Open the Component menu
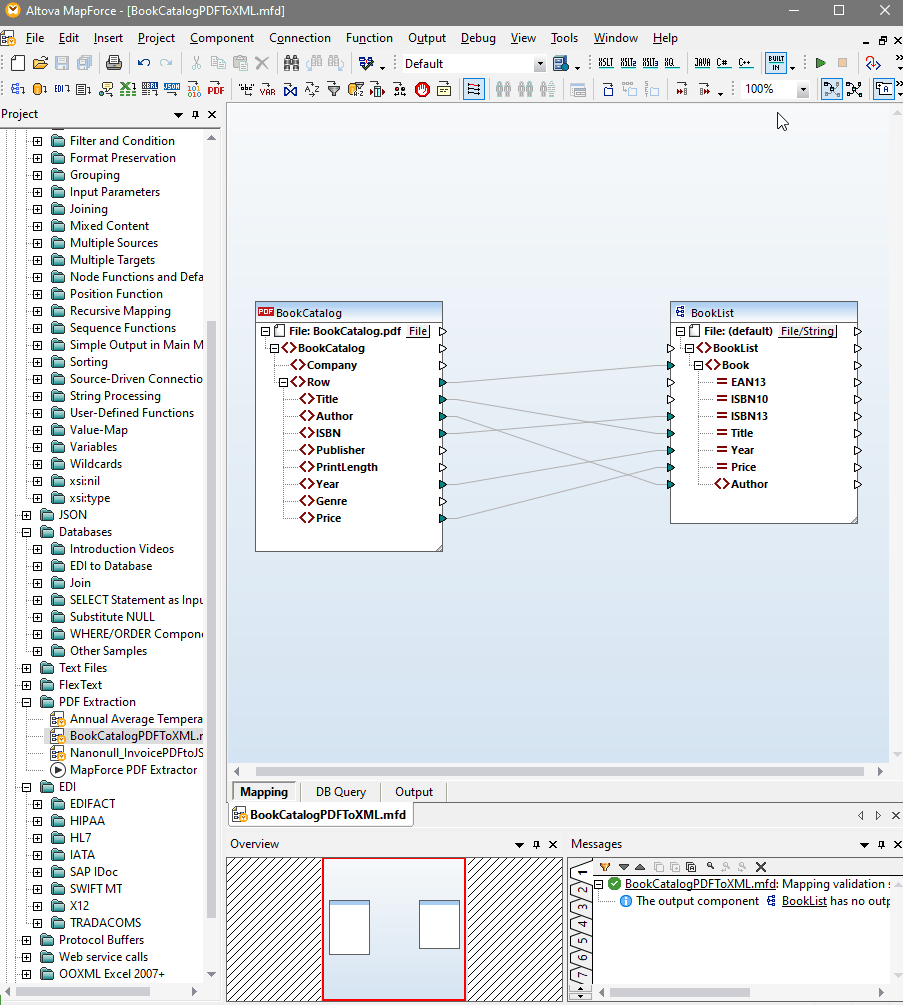Viewport: 903px width, 1005px height. (222, 38)
